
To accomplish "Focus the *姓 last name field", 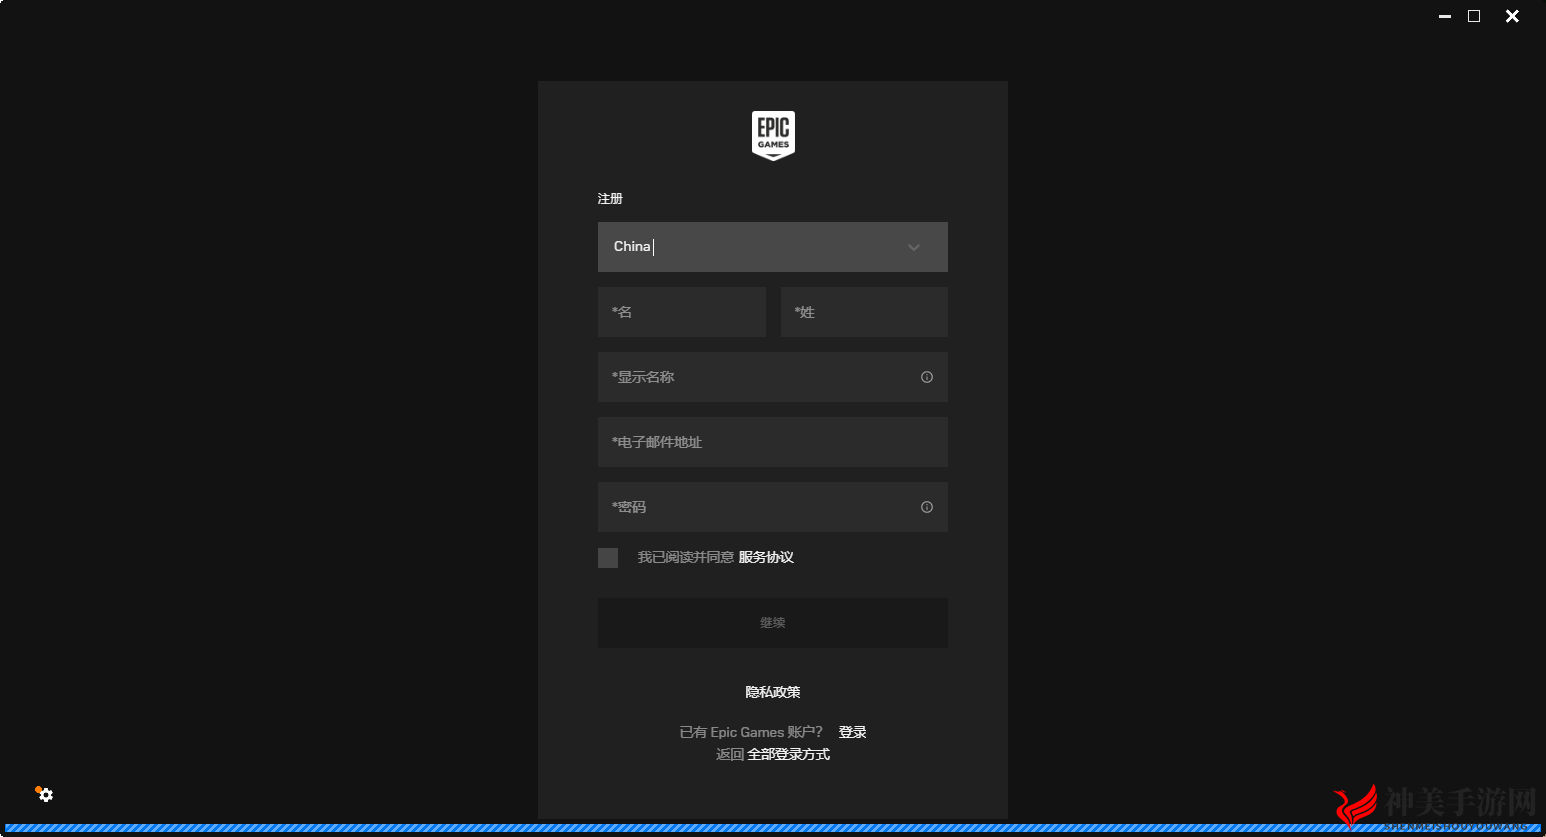I will tap(864, 312).
